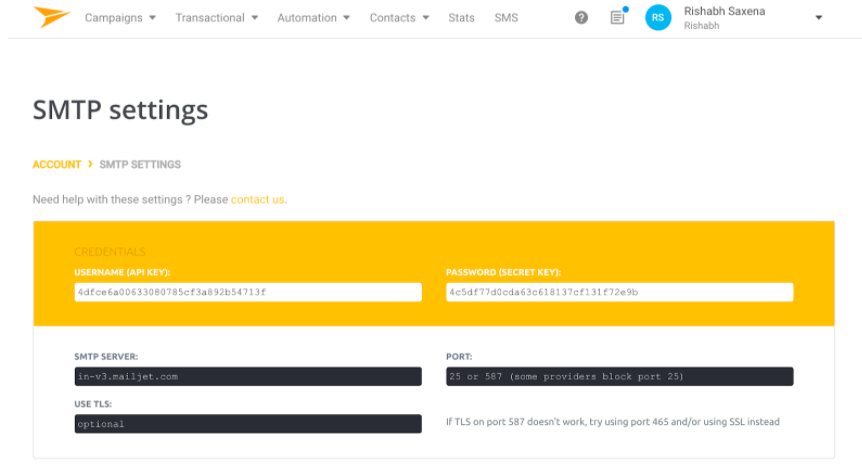This screenshot has width=862, height=472.
Task: Click the Rishabh Saxena account name
Action: pos(723,11)
